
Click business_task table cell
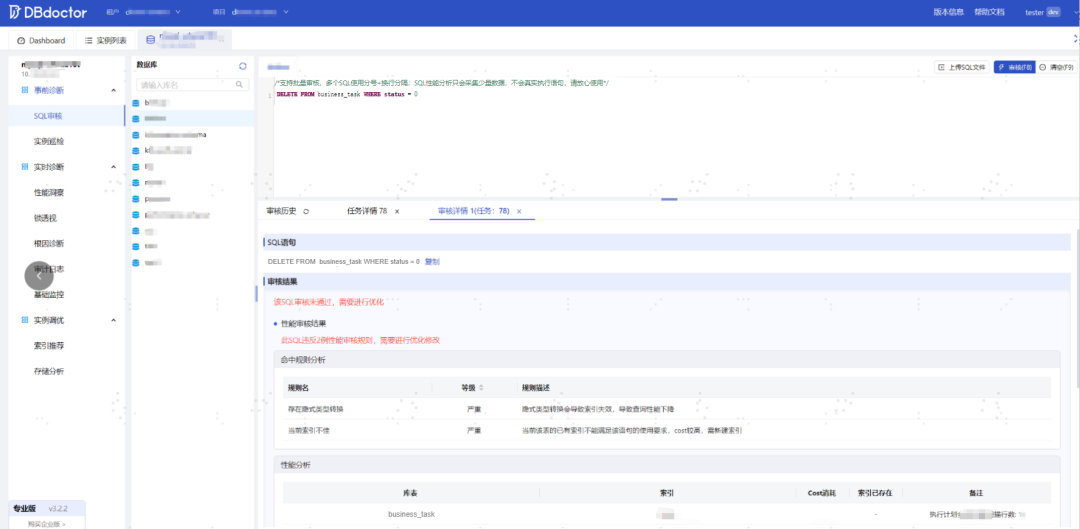tap(411, 514)
